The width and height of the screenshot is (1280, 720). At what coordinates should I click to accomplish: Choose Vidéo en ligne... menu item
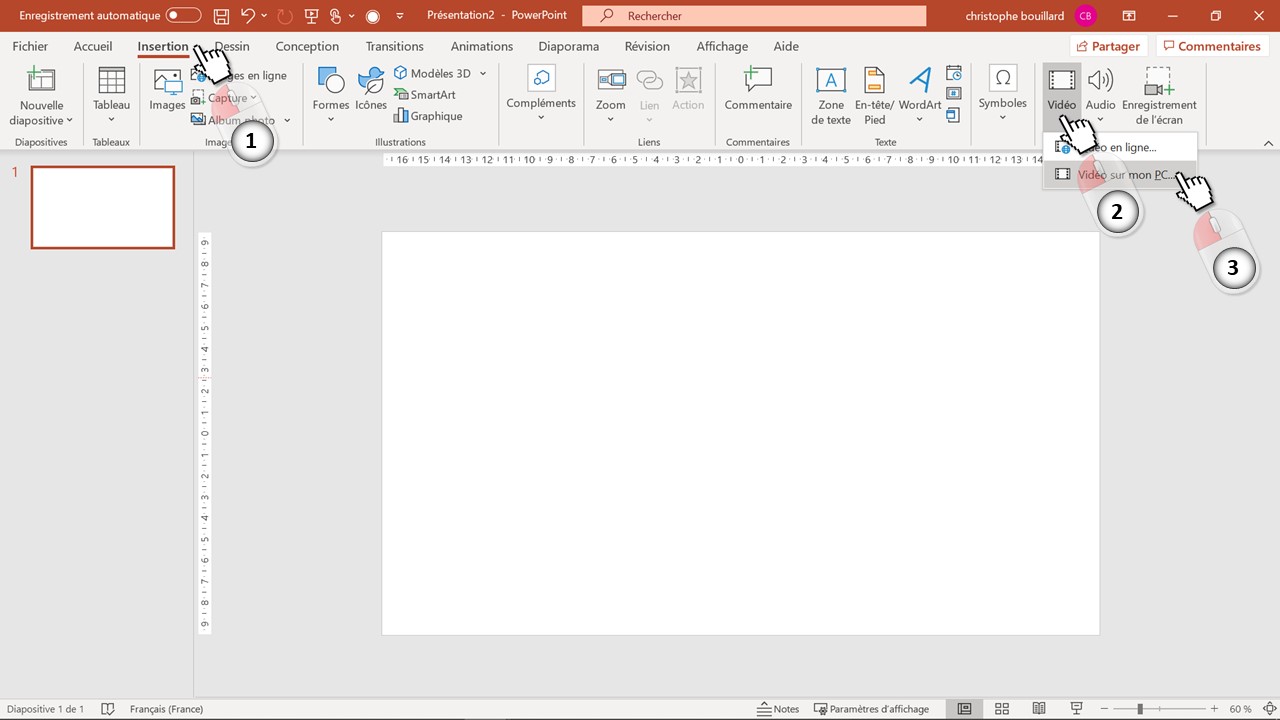pyautogui.click(x=1119, y=147)
